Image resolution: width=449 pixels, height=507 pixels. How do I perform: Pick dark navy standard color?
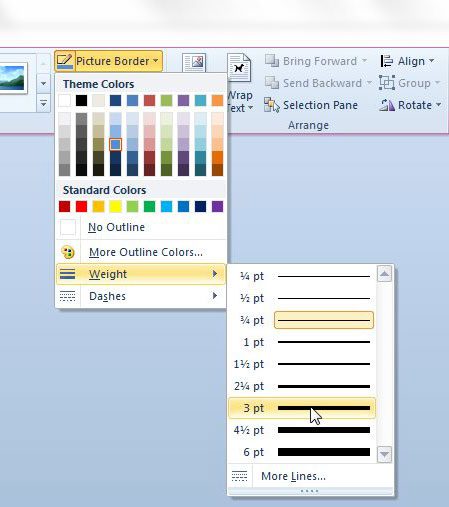(x=200, y=206)
